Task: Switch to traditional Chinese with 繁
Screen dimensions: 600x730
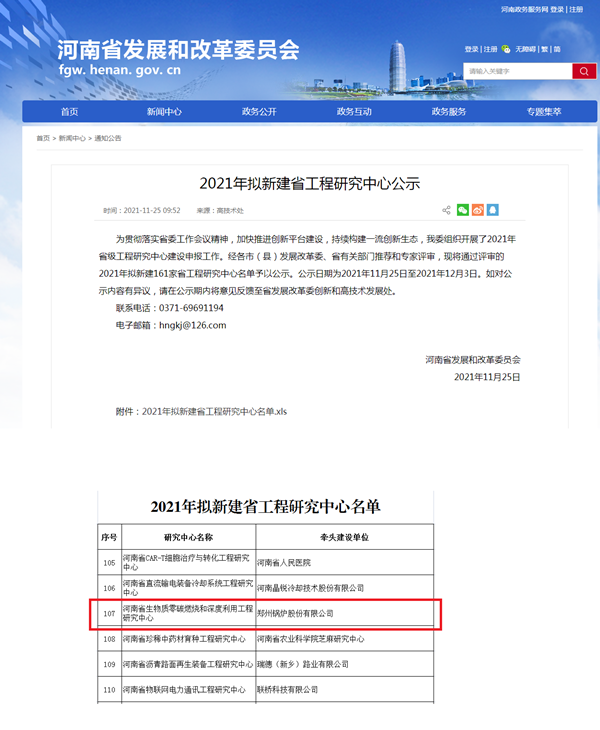Action: pos(544,49)
